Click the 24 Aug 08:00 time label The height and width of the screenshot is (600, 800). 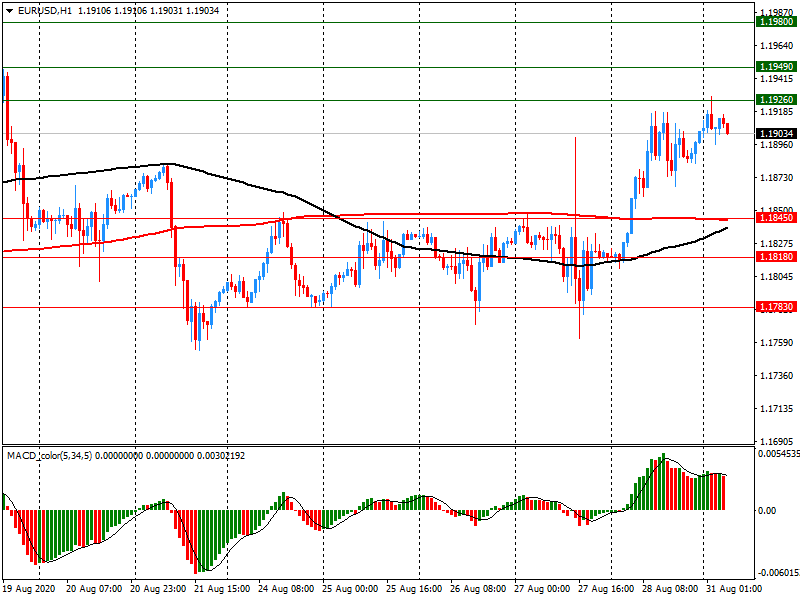[x=287, y=590]
